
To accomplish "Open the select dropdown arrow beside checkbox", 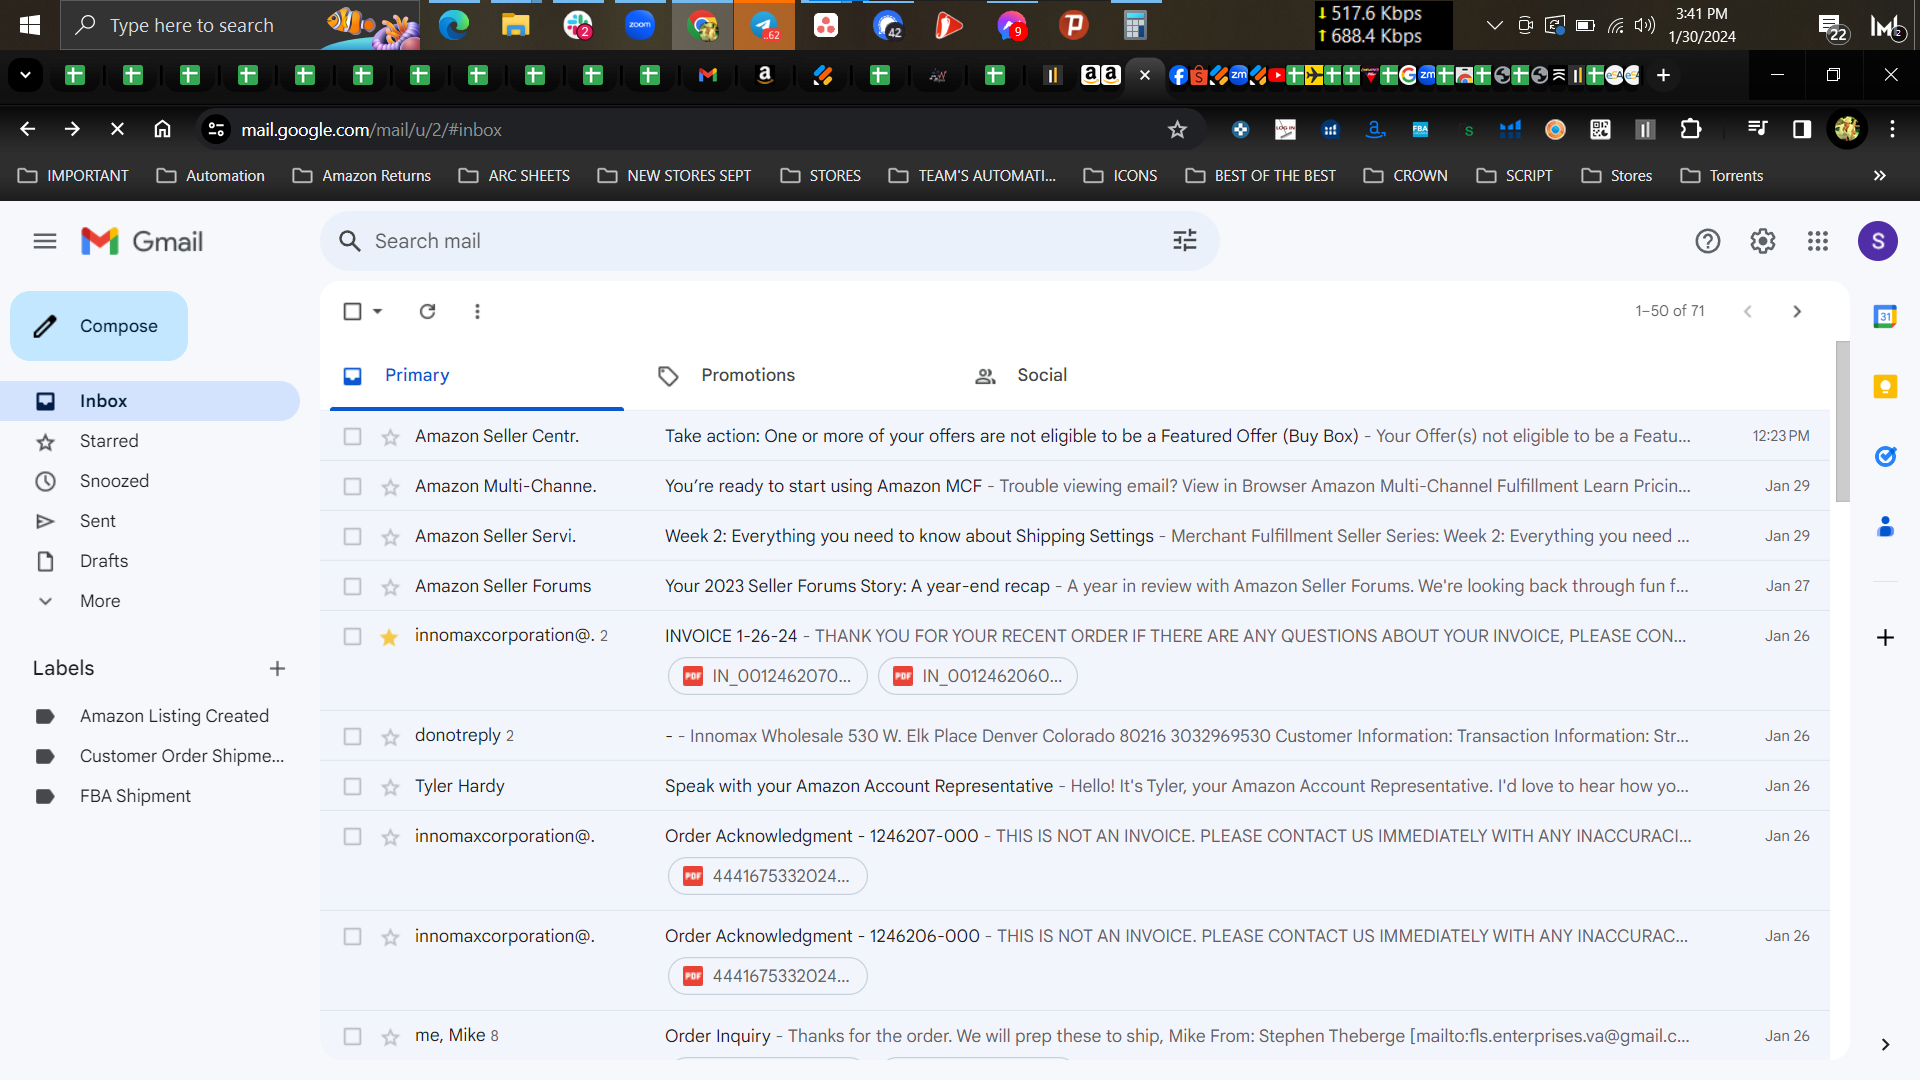I will [x=378, y=311].
